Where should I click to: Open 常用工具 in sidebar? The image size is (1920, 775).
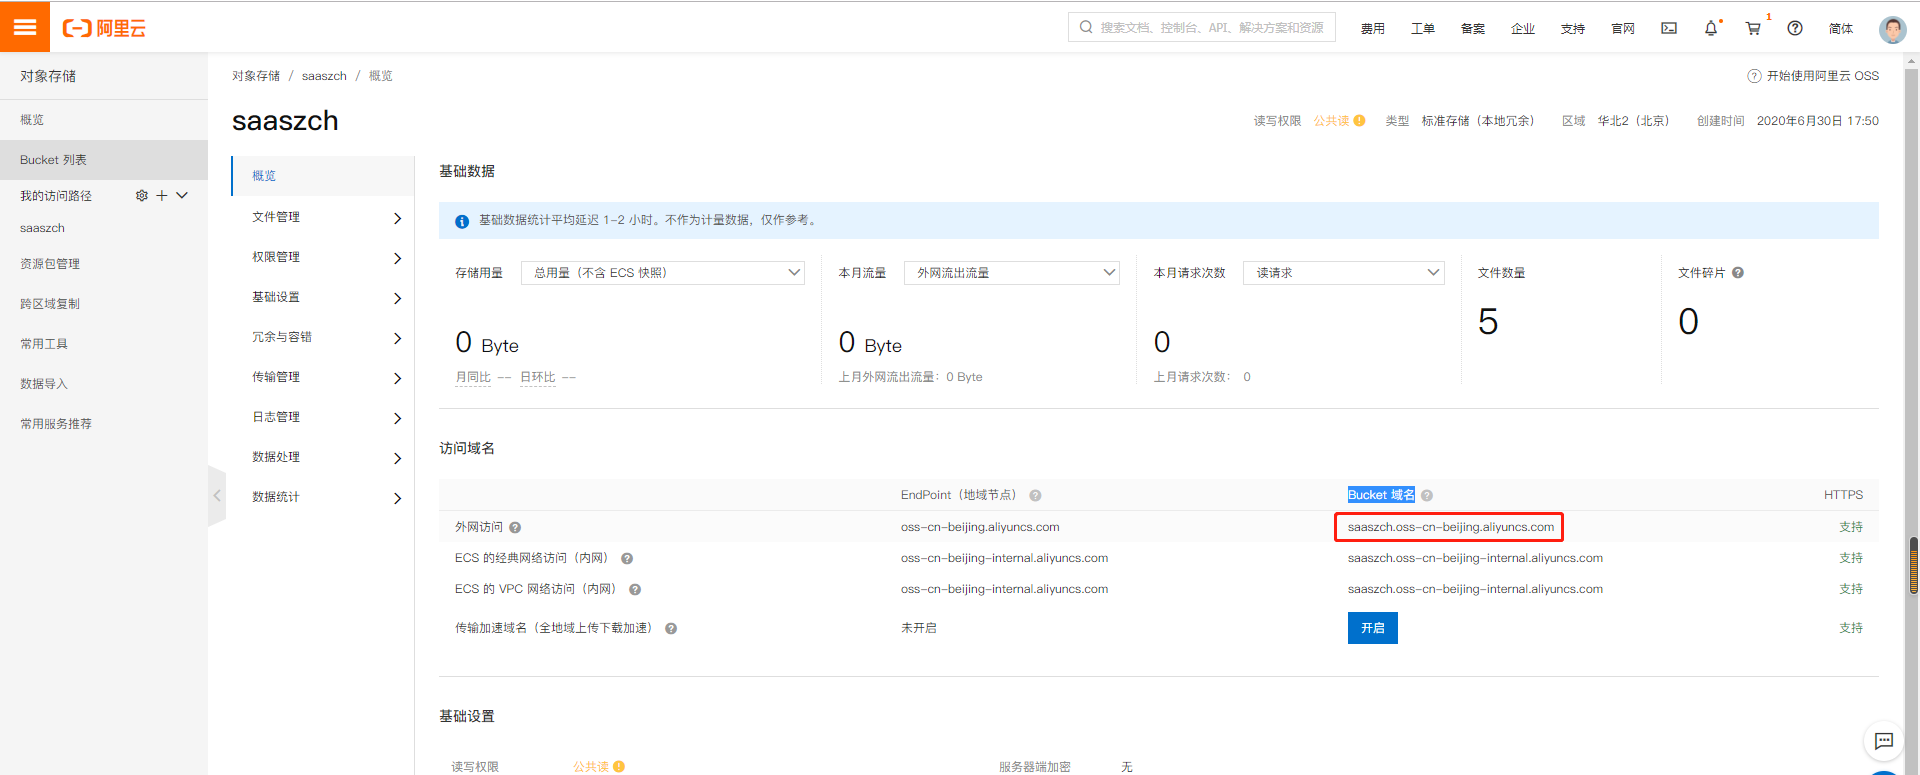(104, 344)
